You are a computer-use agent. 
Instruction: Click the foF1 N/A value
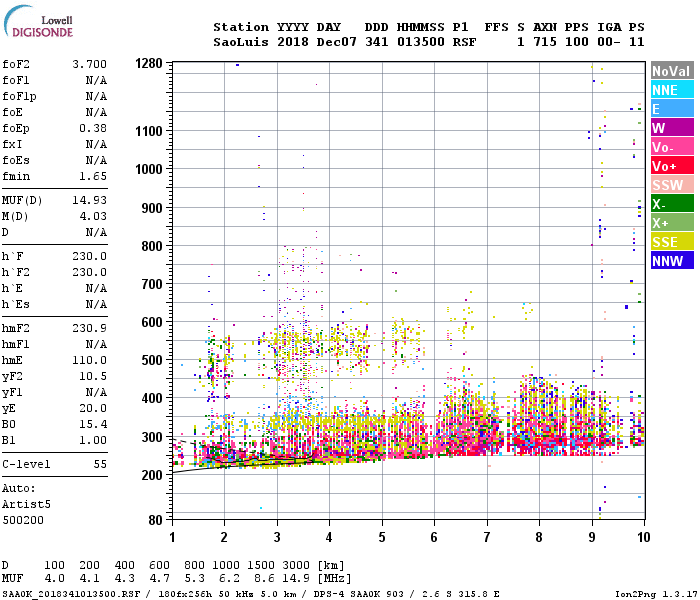coord(96,80)
